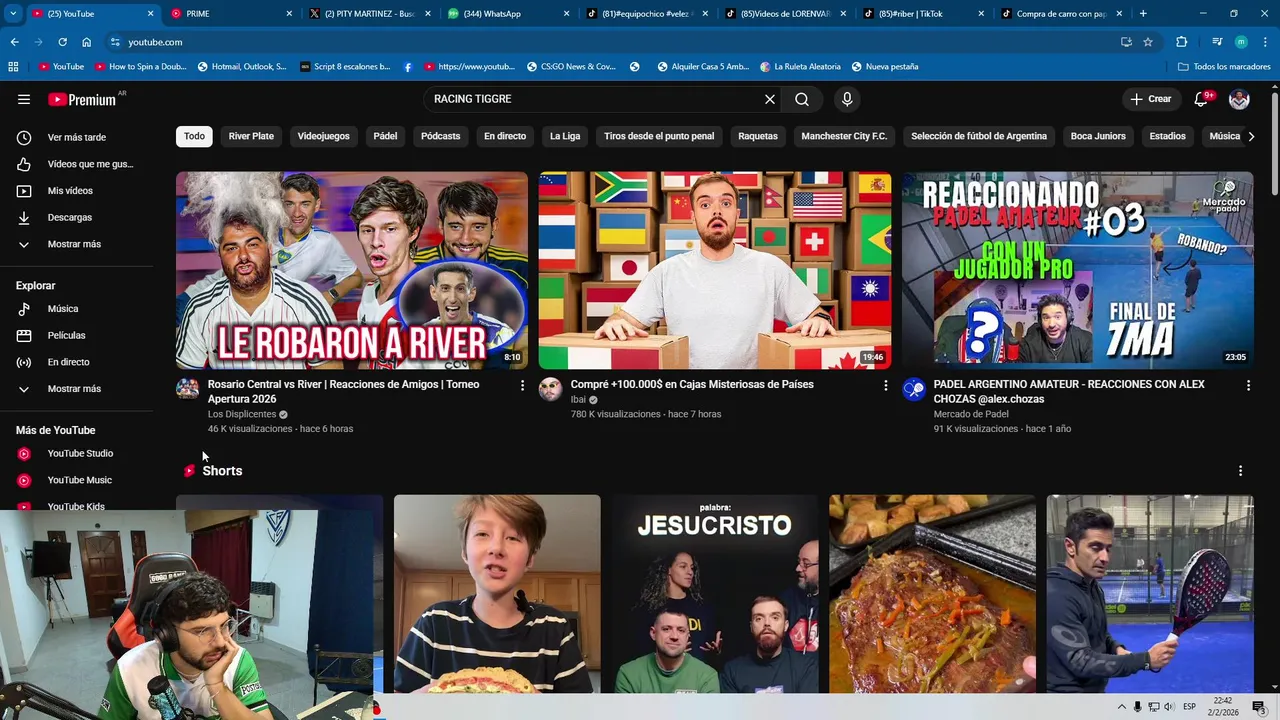Select the Boca Juniors chip
The width and height of the screenshot is (1280, 720).
coord(1098,136)
